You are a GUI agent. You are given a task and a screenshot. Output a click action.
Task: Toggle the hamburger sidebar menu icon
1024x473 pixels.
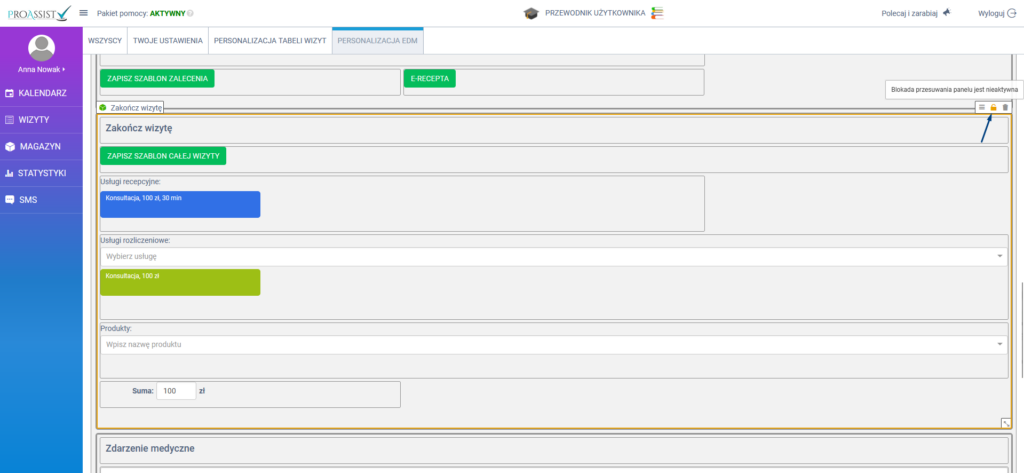(x=84, y=13)
